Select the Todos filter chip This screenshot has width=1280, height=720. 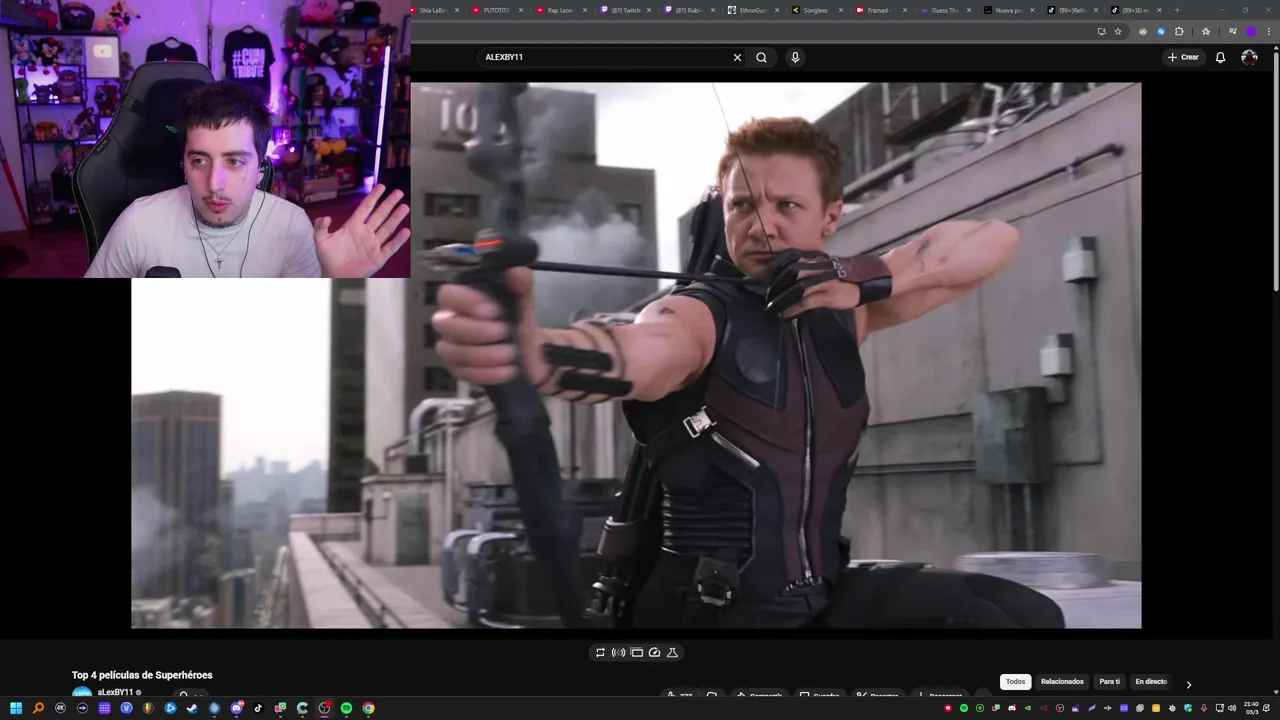click(1015, 682)
